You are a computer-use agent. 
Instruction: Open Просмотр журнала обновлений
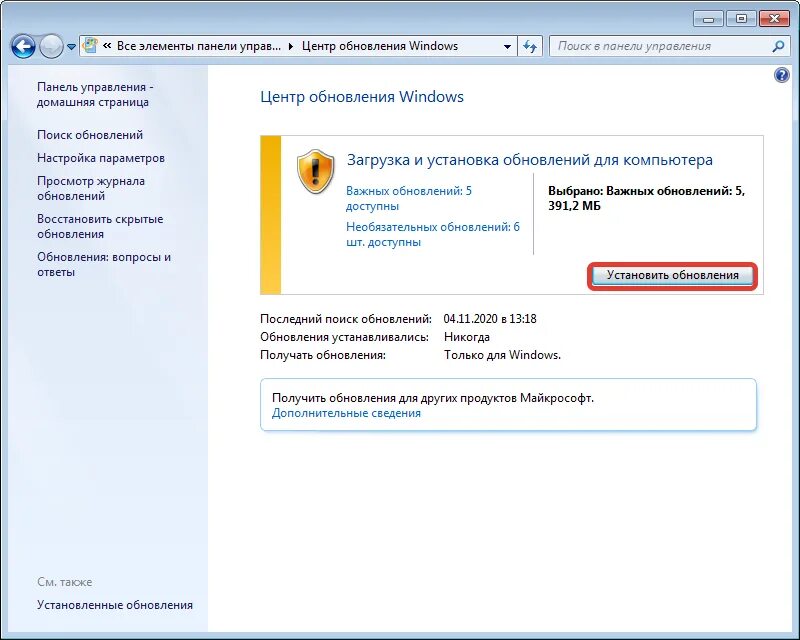[x=91, y=188]
